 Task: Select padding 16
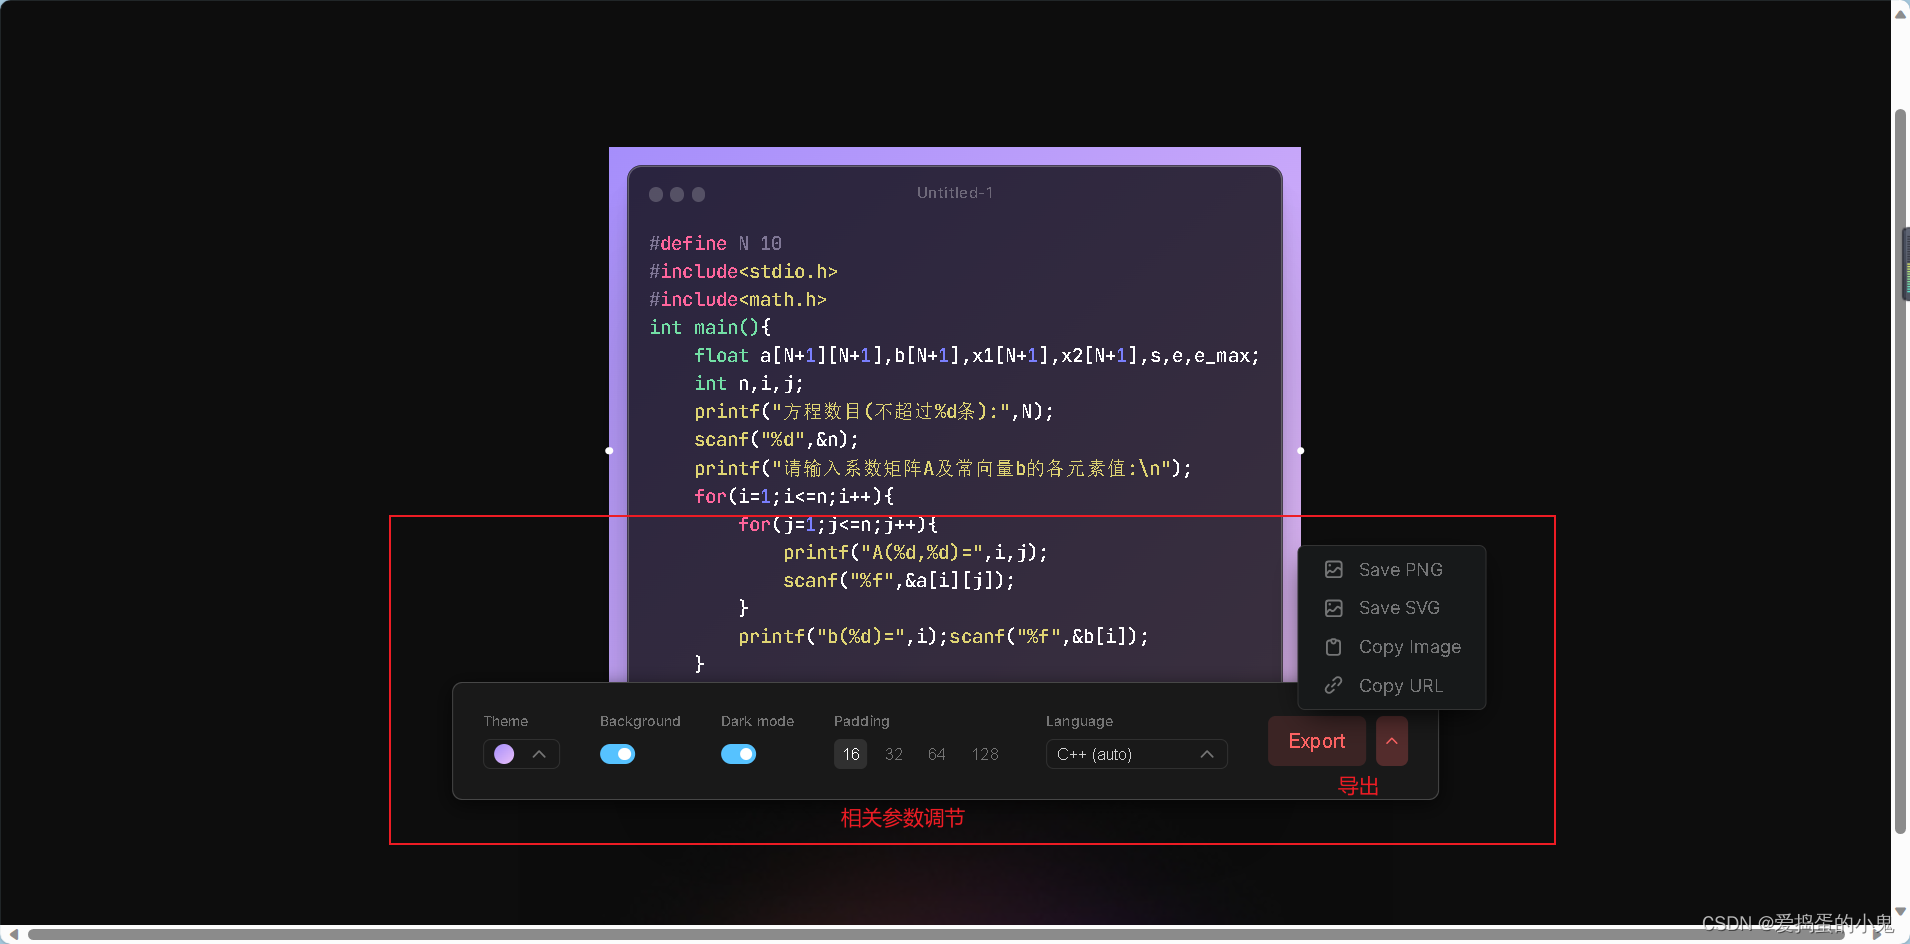(x=851, y=754)
